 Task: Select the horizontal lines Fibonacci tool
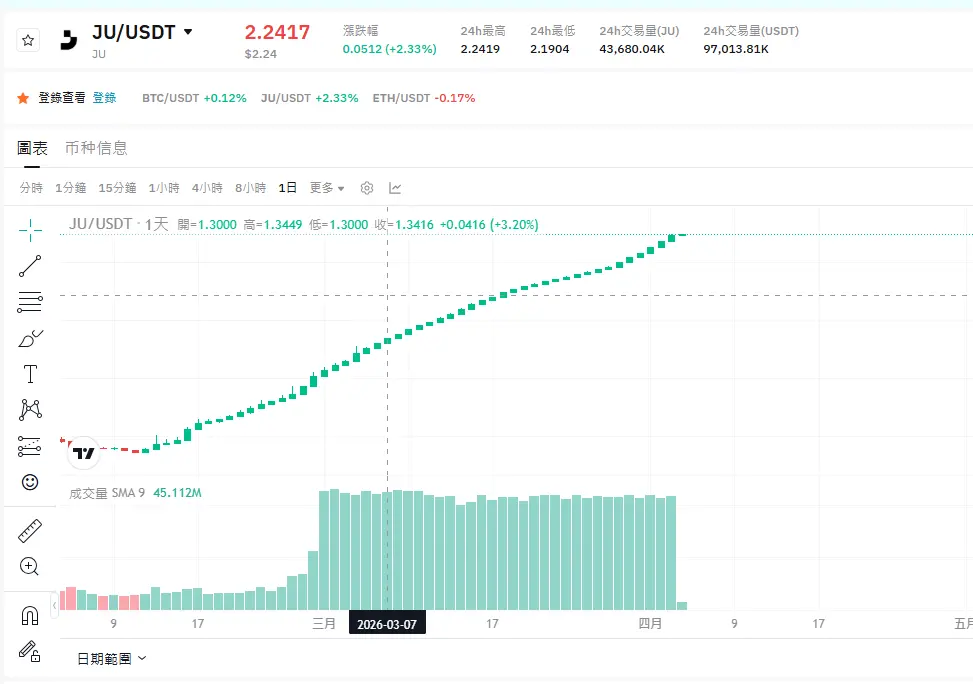[x=30, y=302]
